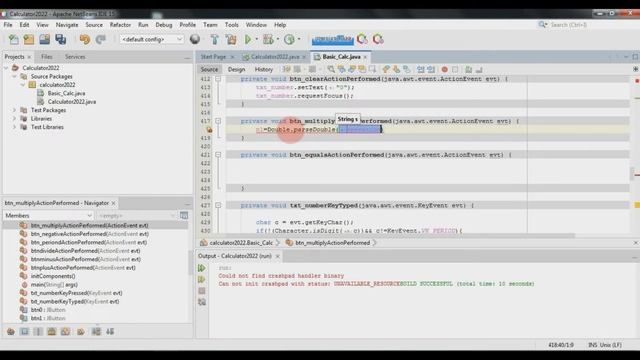
Task: Toggle show fields filter in Navigator footer
Action: (24, 331)
